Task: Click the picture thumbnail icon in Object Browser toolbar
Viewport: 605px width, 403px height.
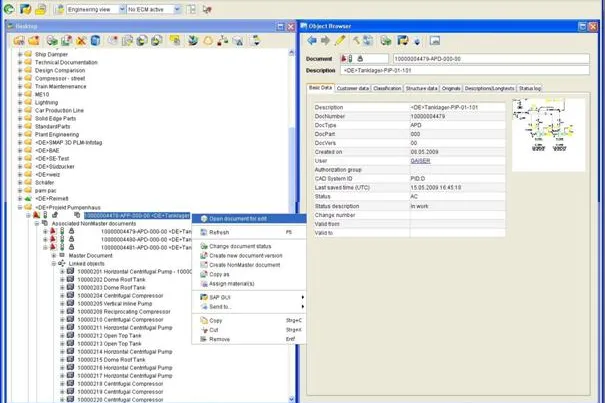Action: (435, 40)
